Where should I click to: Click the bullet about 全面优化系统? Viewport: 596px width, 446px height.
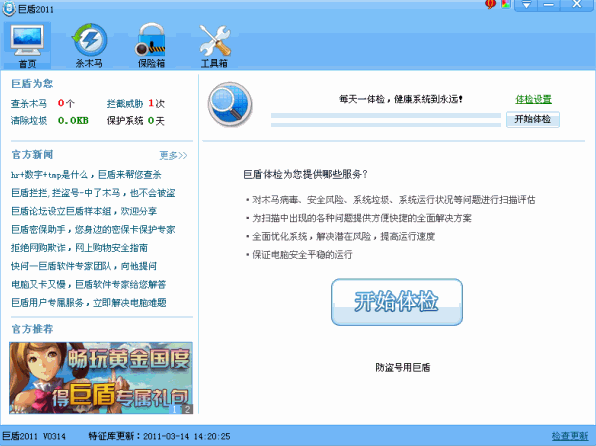[x=341, y=236]
